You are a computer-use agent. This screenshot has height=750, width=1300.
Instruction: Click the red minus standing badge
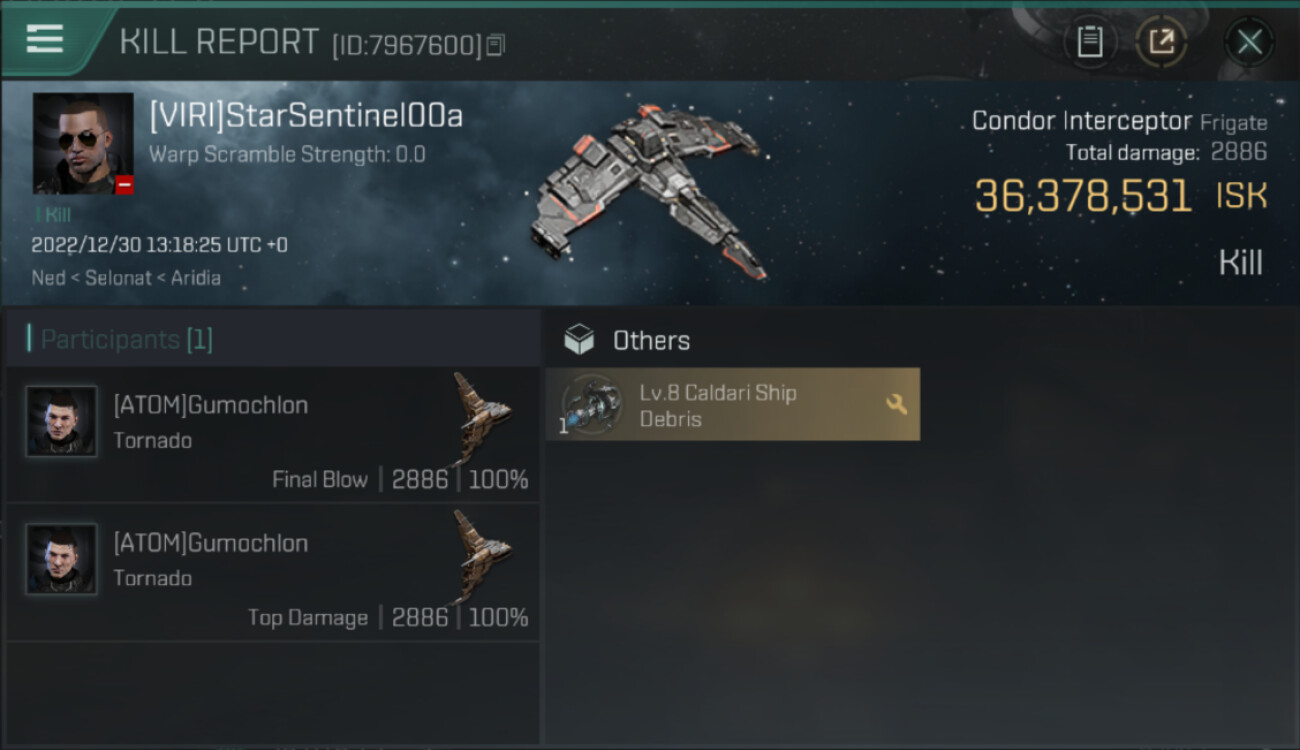click(x=124, y=184)
